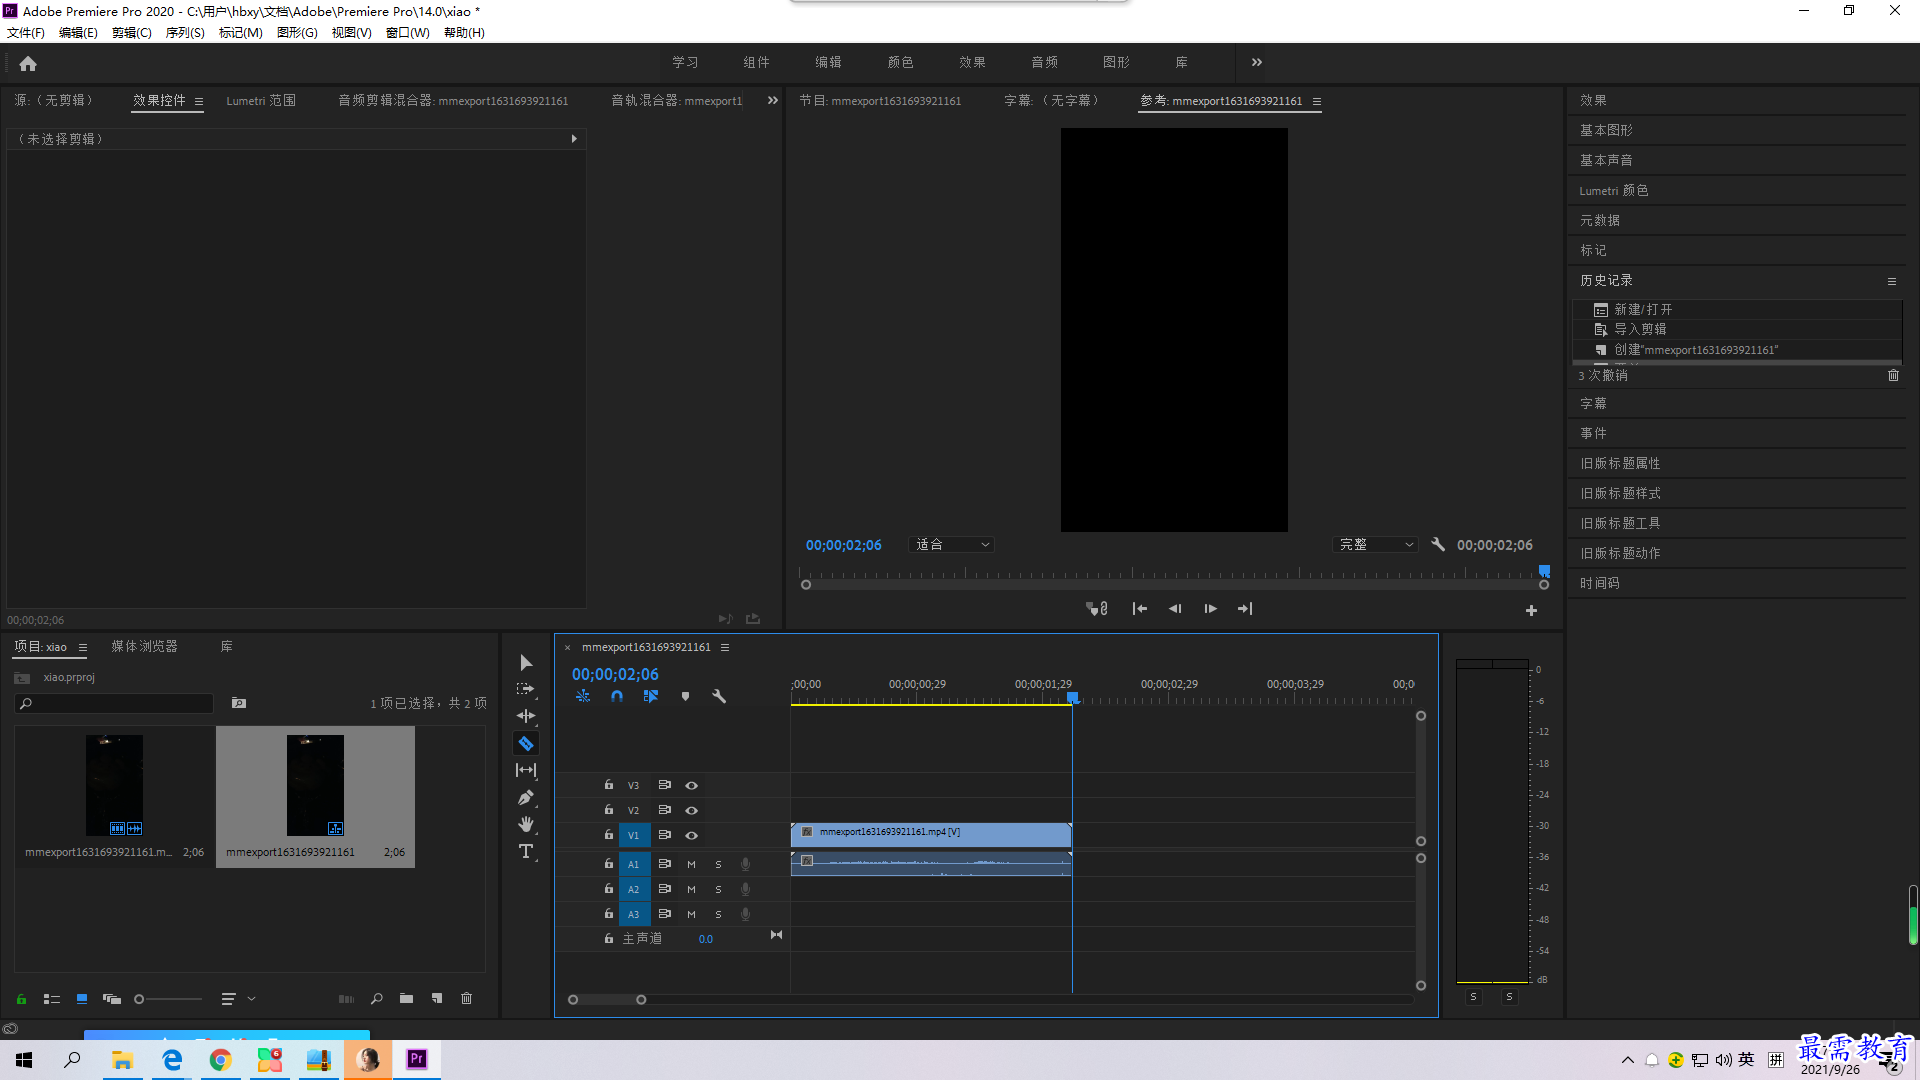Click Go to In point button
The image size is (1920, 1080).
pos(1139,608)
